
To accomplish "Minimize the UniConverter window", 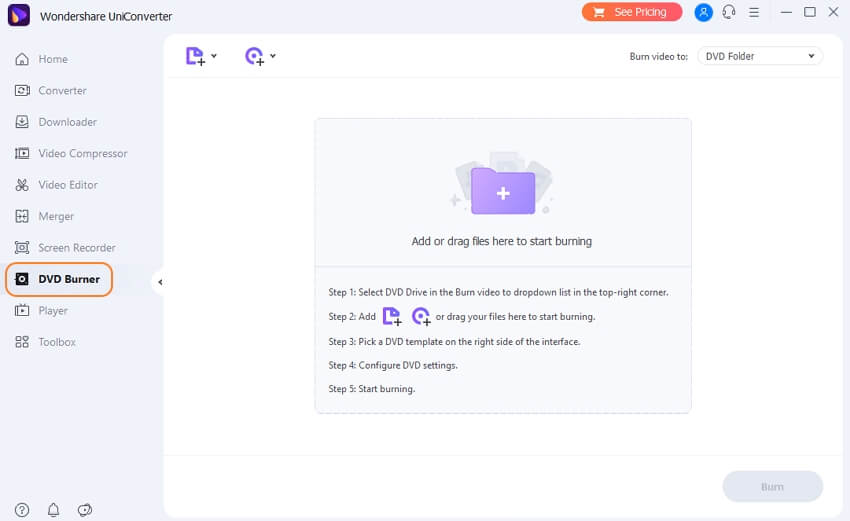I will pos(786,12).
